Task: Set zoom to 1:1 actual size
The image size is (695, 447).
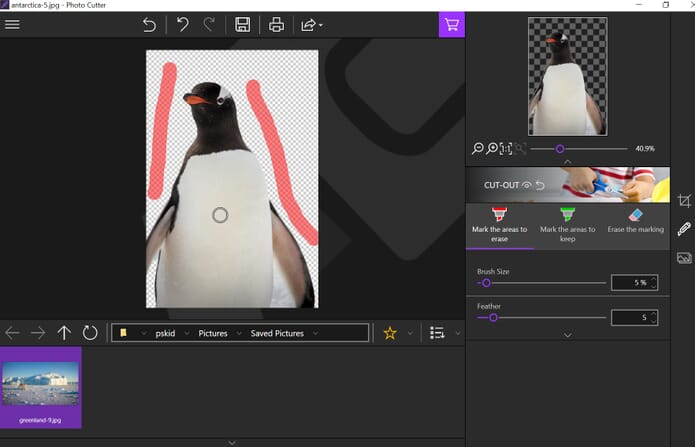Action: 506,149
